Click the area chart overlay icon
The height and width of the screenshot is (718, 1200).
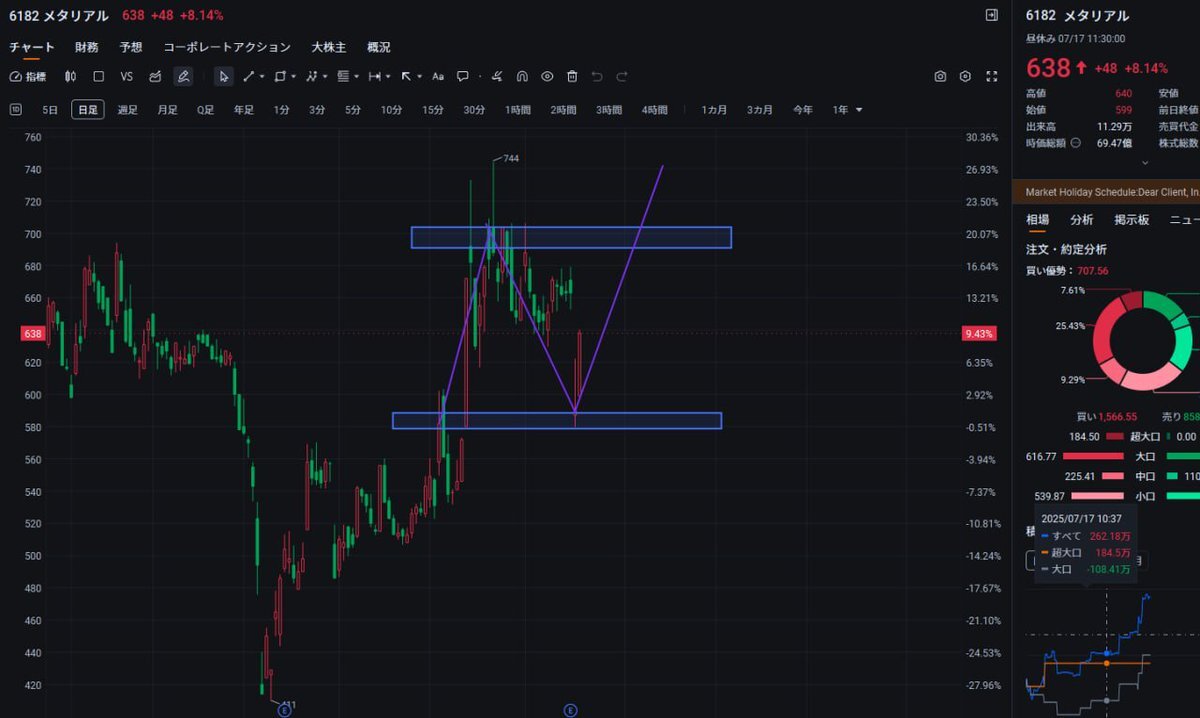[x=155, y=76]
